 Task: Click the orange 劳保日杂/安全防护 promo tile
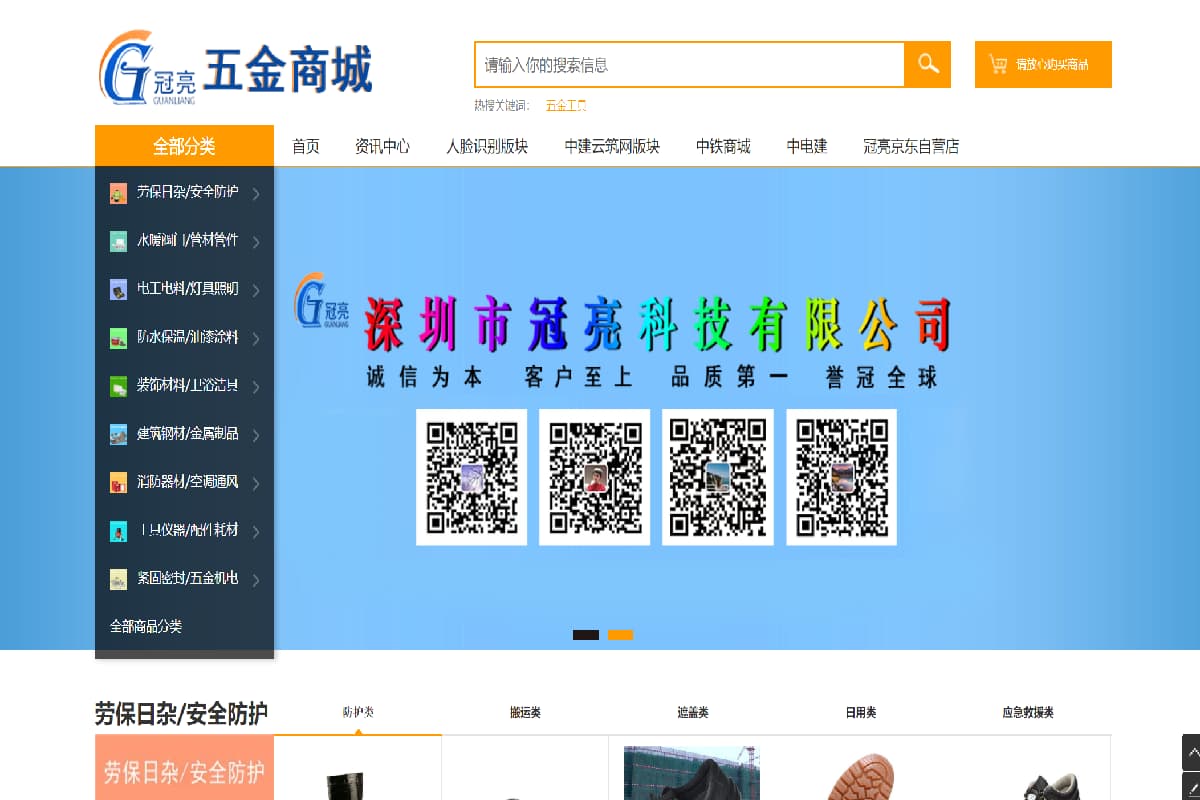(x=184, y=768)
